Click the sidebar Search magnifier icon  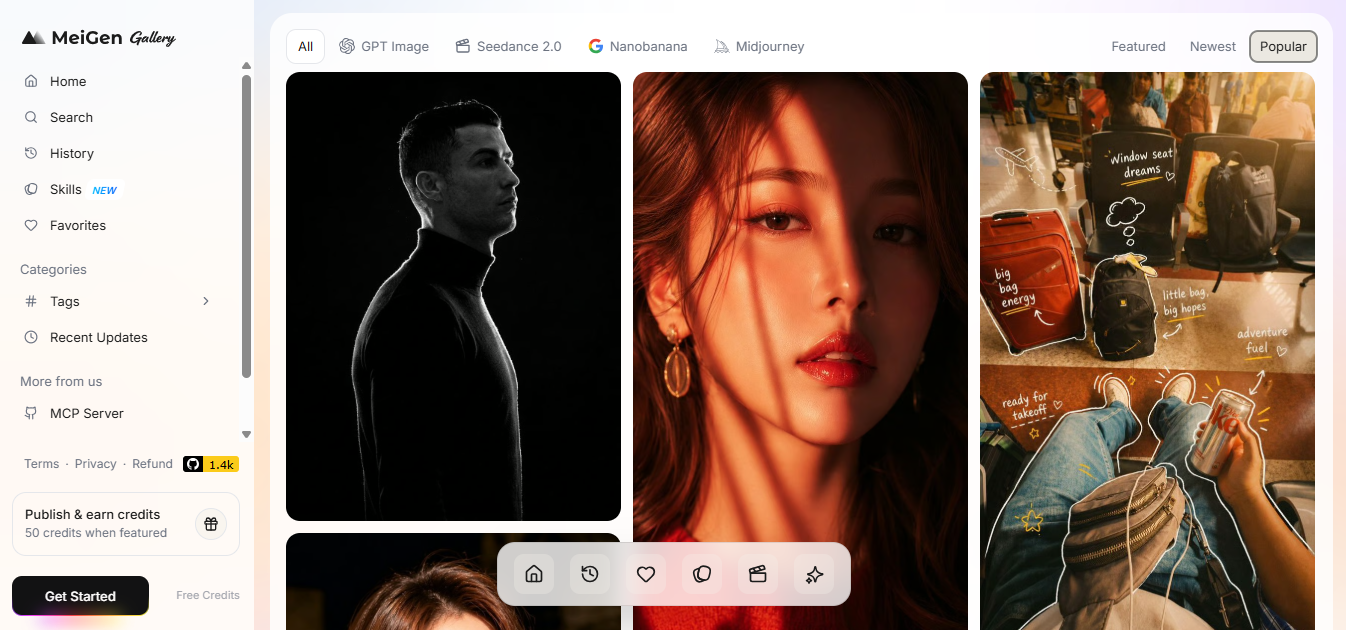click(31, 117)
